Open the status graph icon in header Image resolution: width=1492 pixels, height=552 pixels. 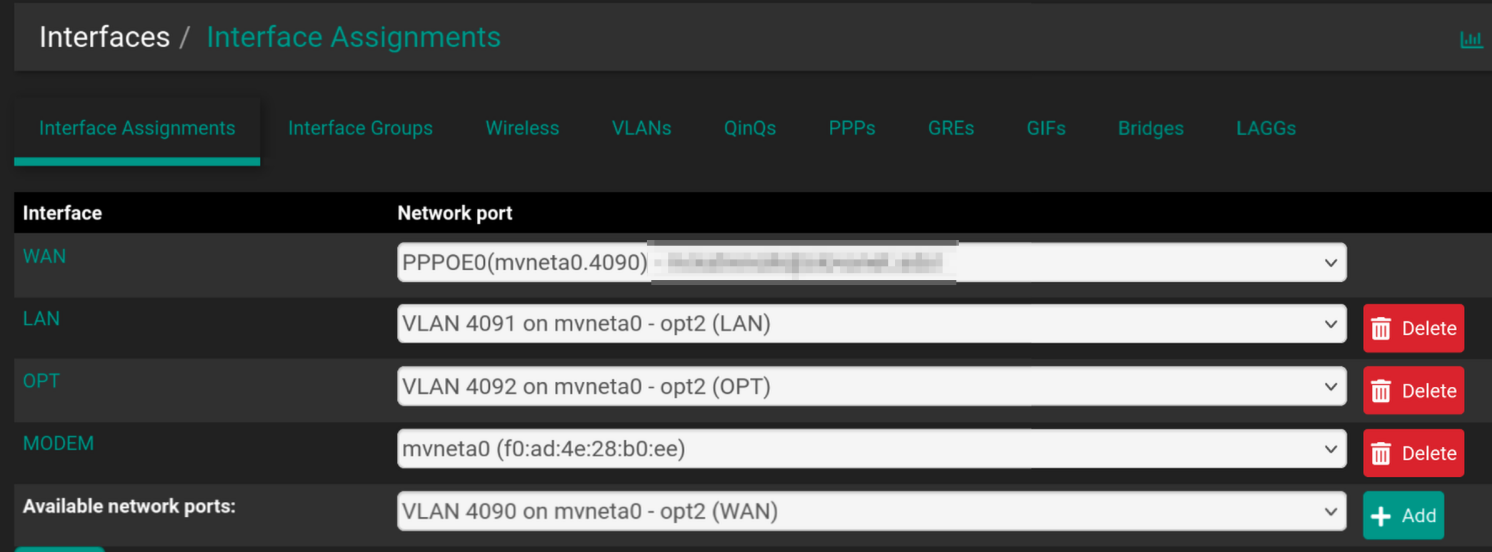click(x=1471, y=39)
